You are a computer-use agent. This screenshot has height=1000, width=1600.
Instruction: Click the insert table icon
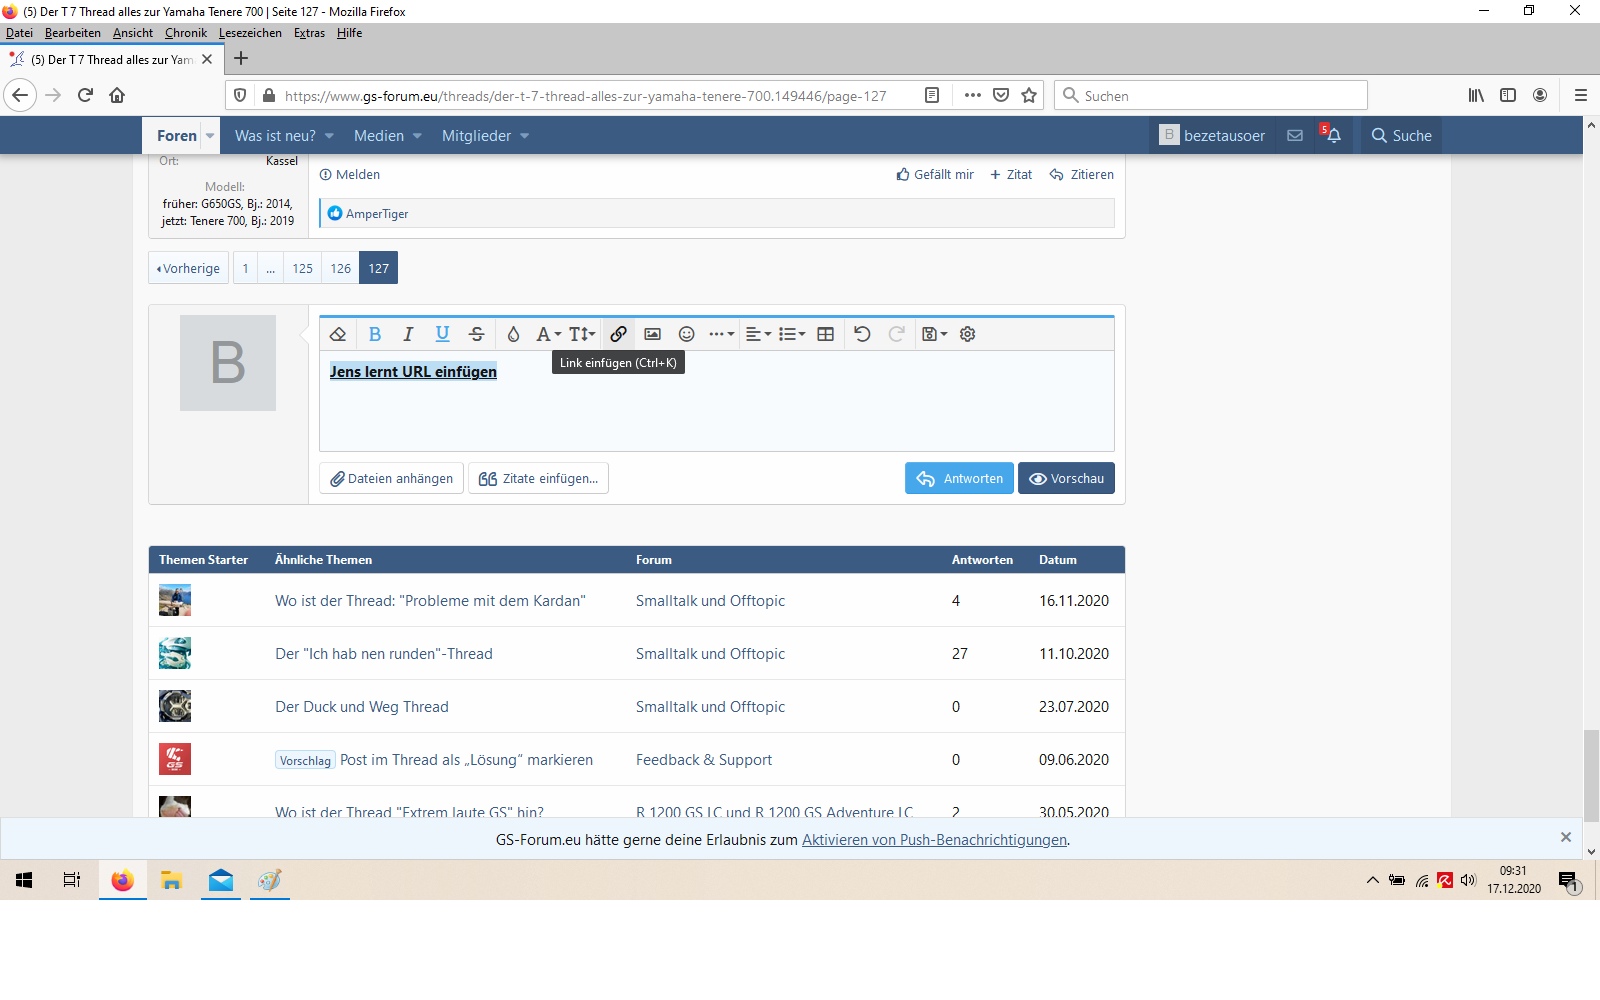[825, 334]
